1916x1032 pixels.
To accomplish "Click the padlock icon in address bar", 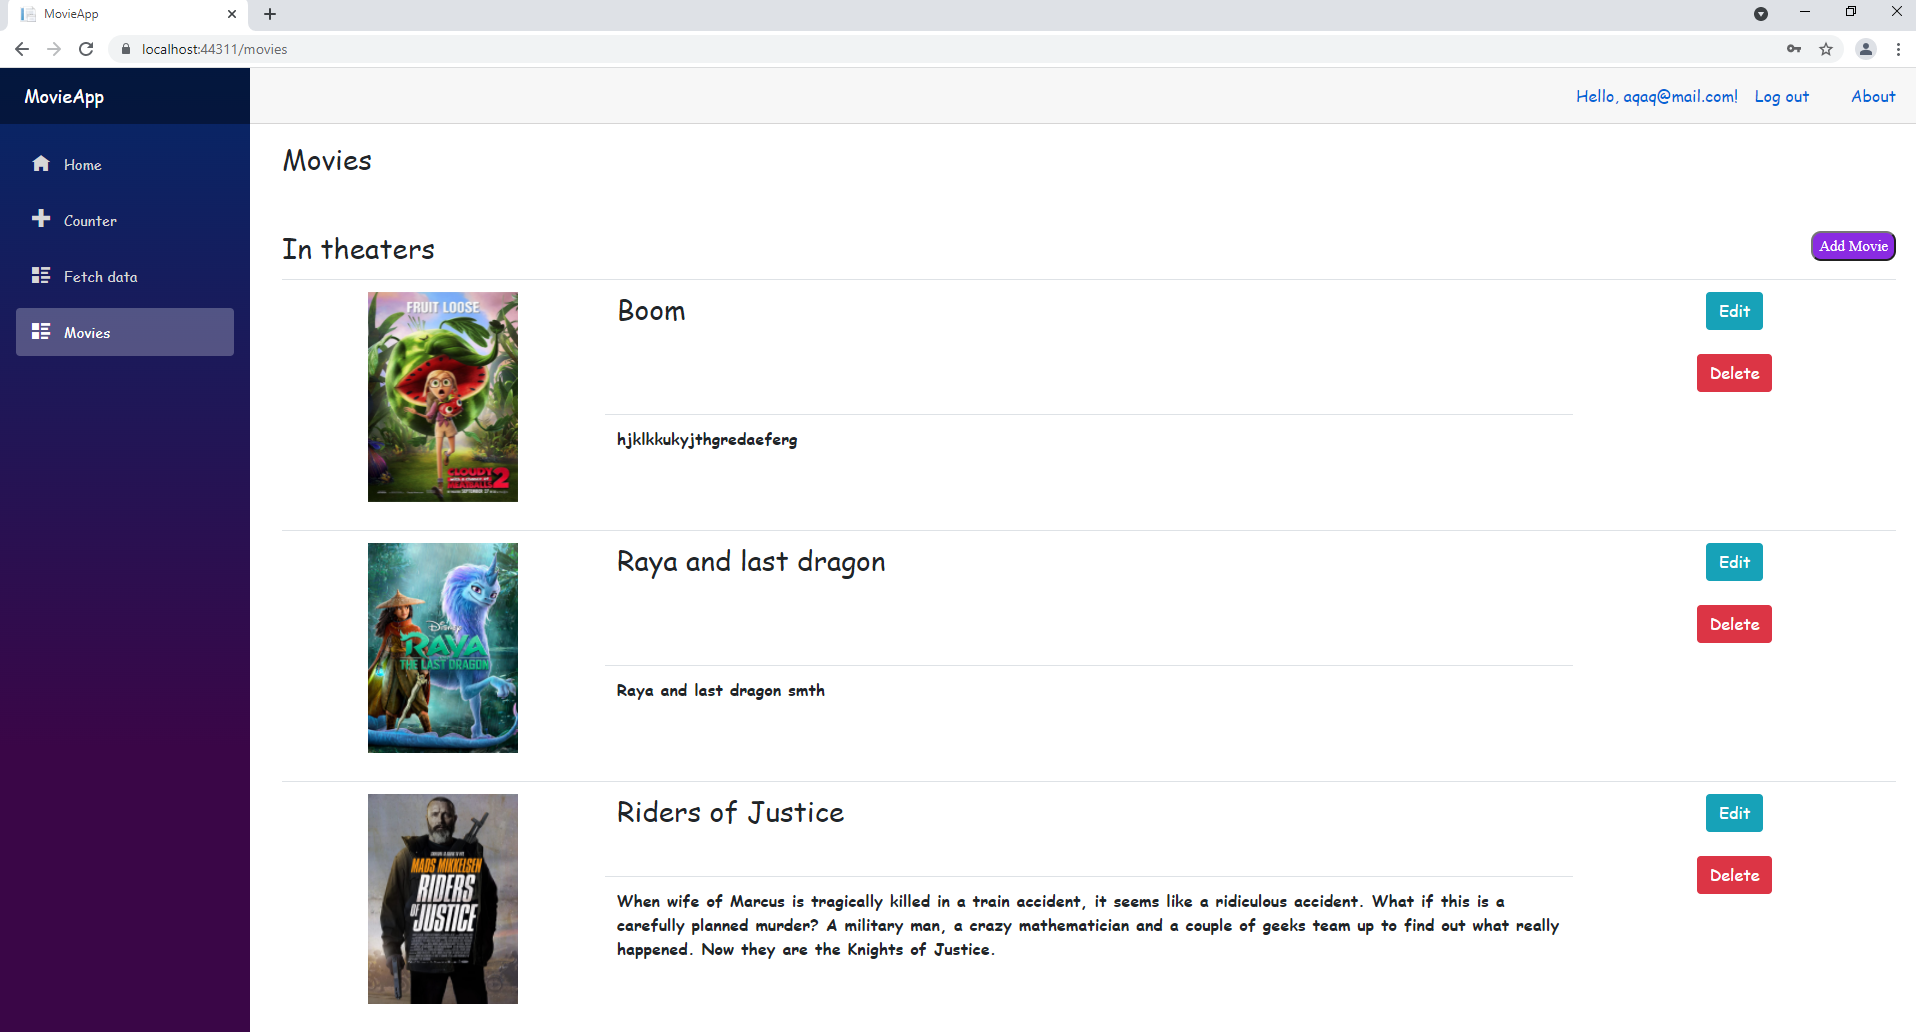I will pos(125,48).
